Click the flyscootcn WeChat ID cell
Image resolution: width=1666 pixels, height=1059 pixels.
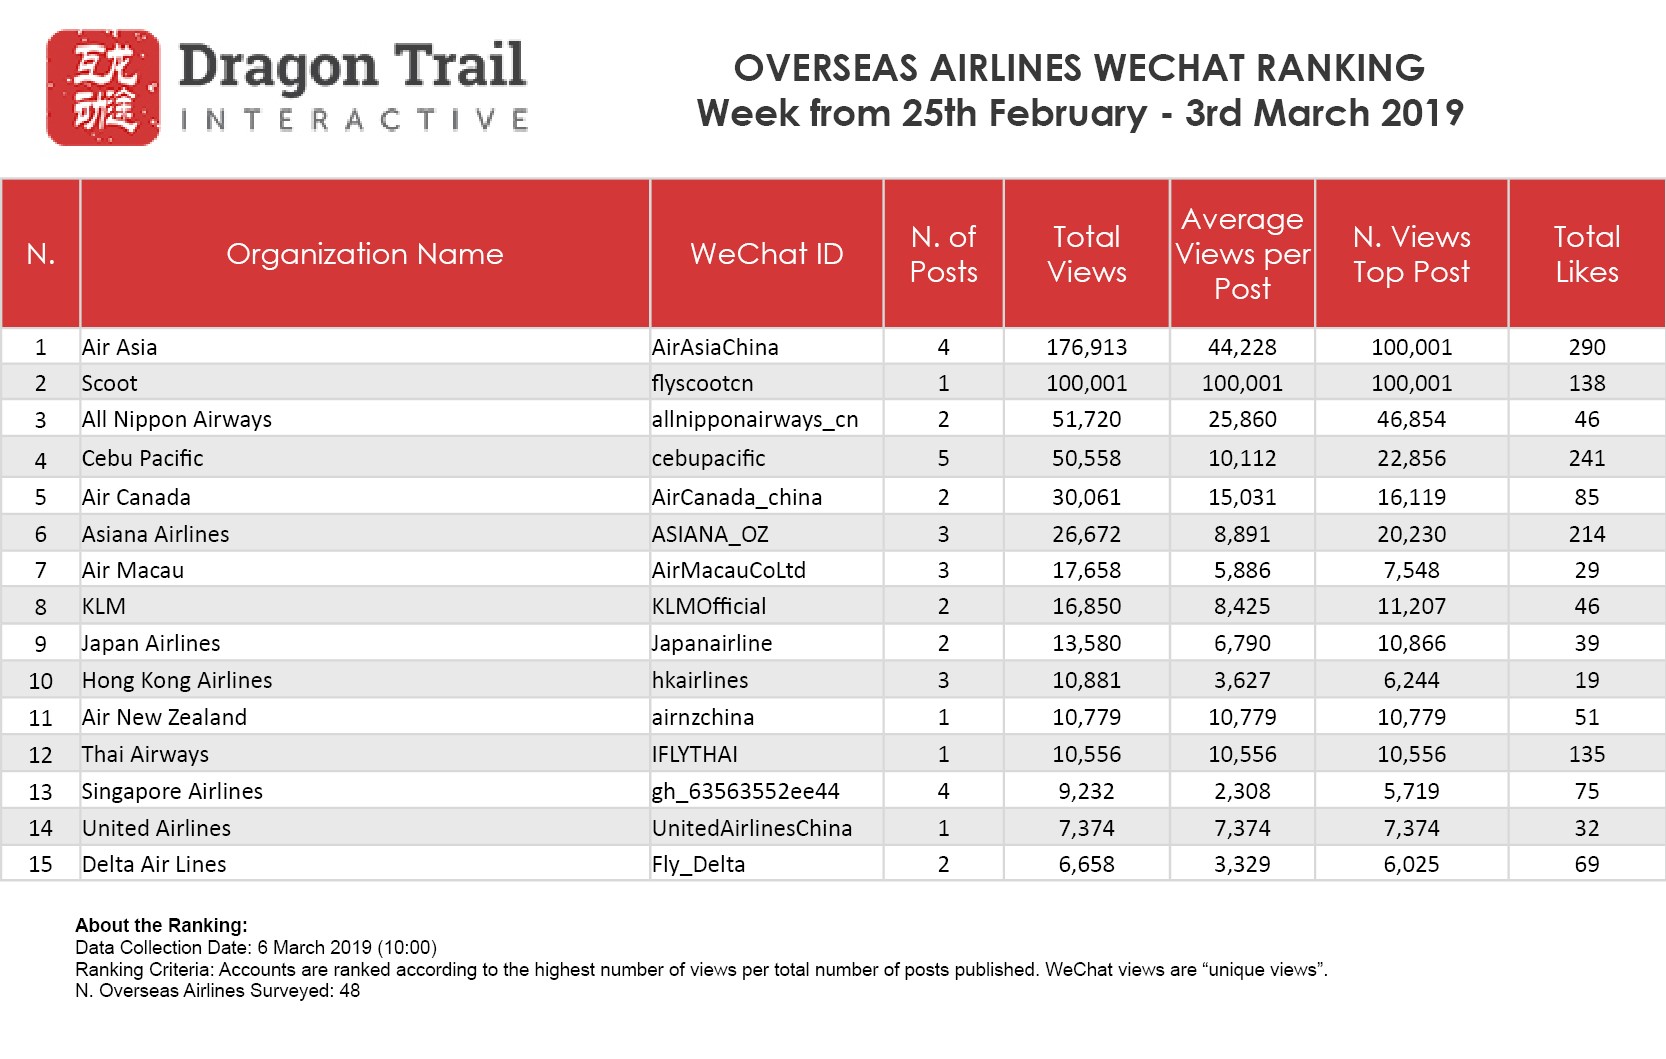[702, 383]
